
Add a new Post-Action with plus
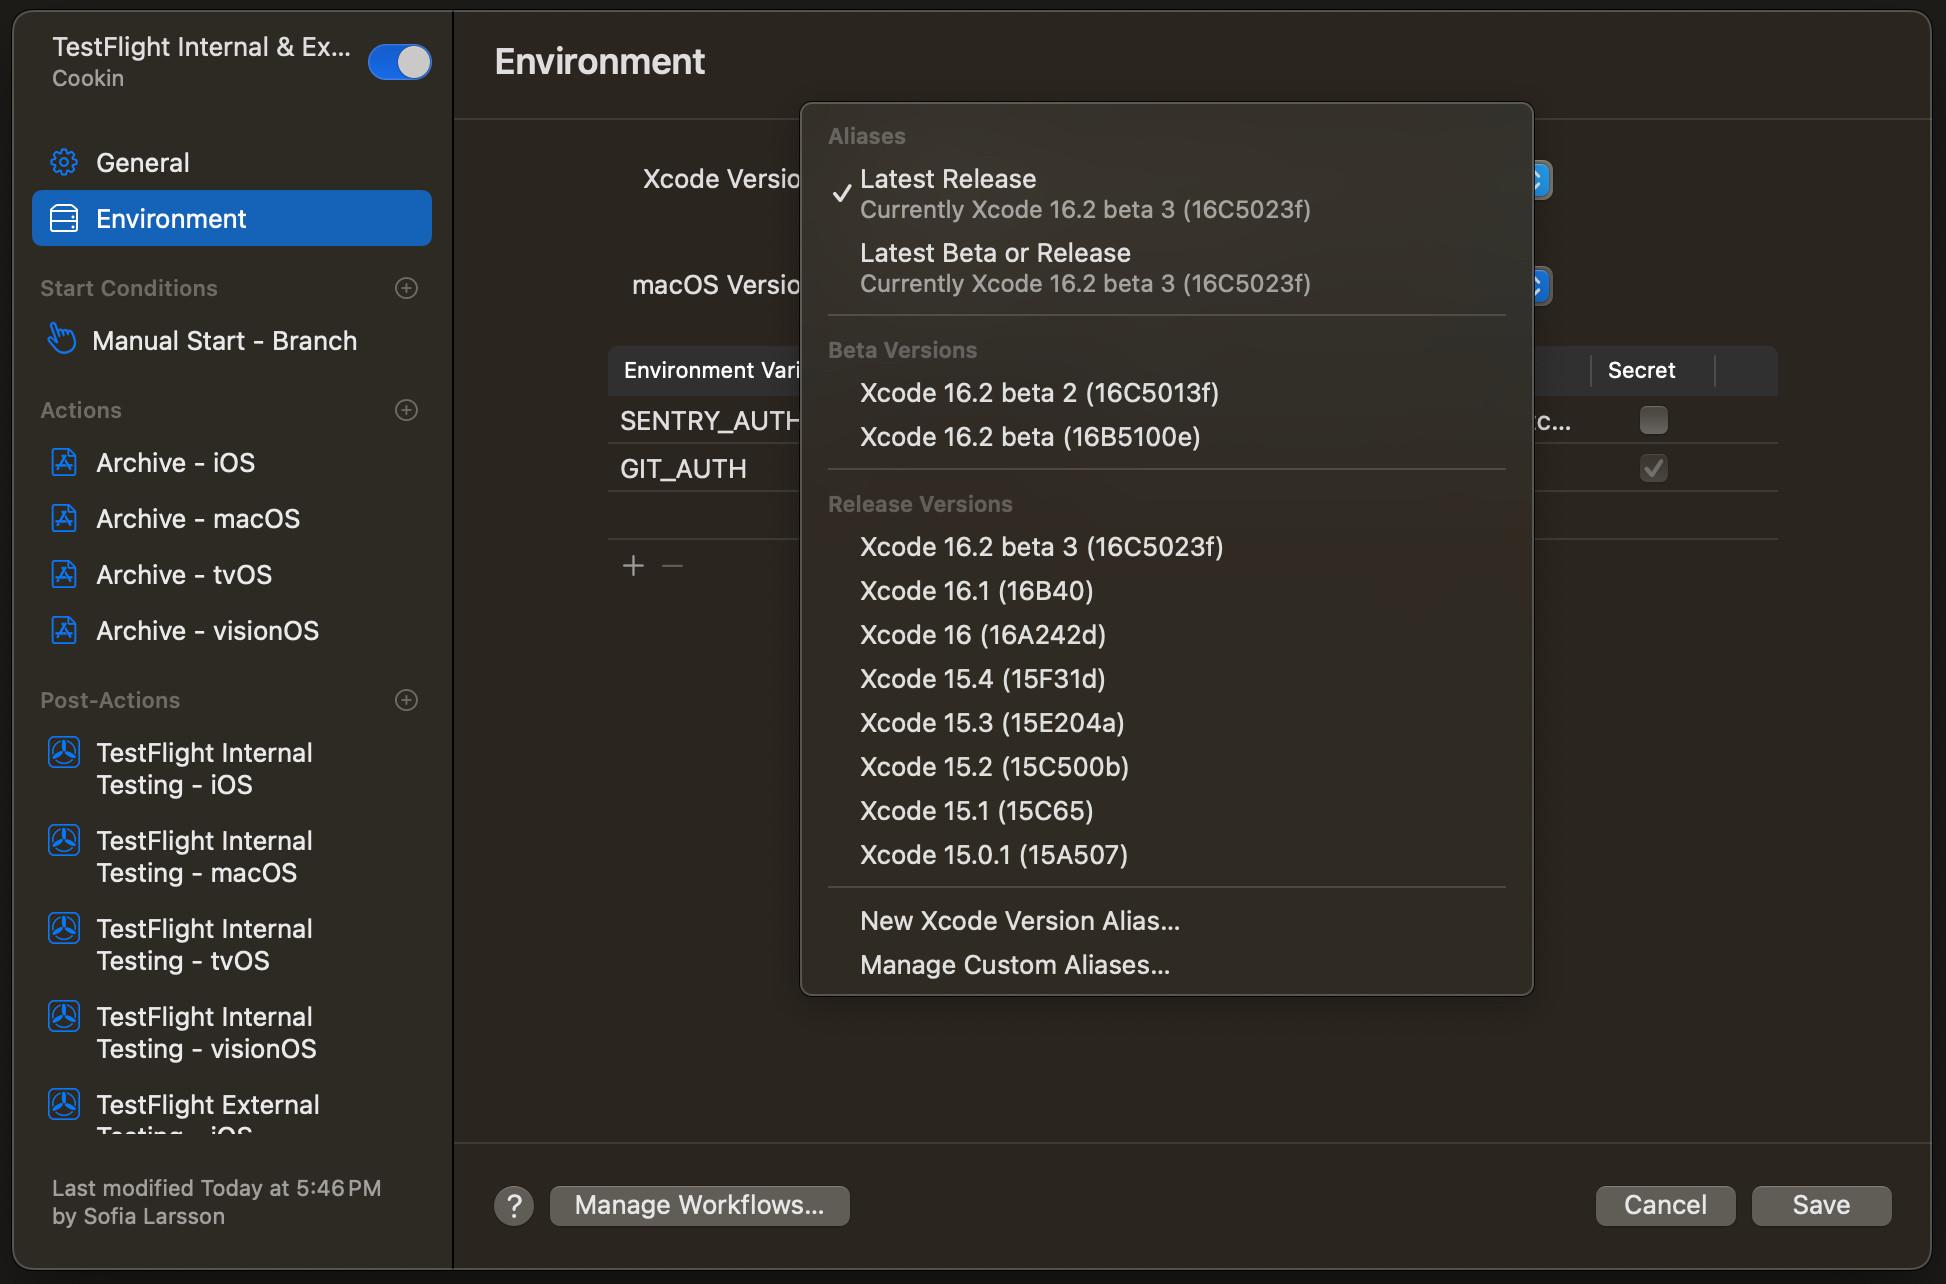[x=406, y=700]
